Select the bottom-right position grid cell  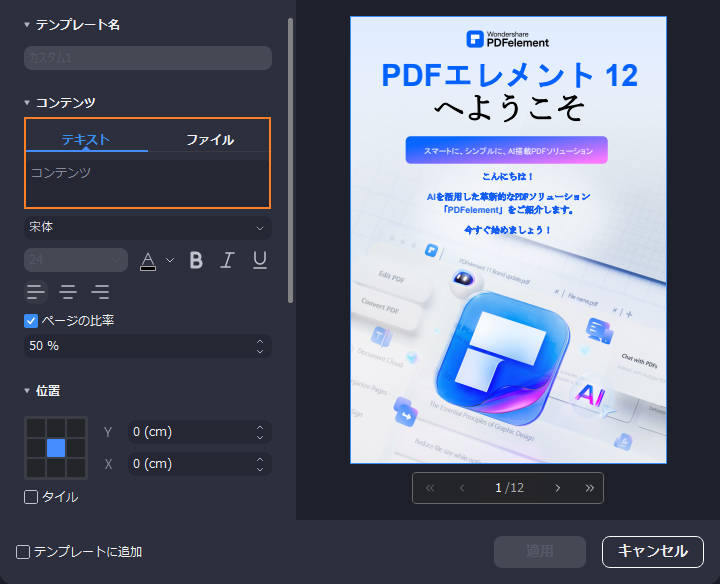(76, 468)
